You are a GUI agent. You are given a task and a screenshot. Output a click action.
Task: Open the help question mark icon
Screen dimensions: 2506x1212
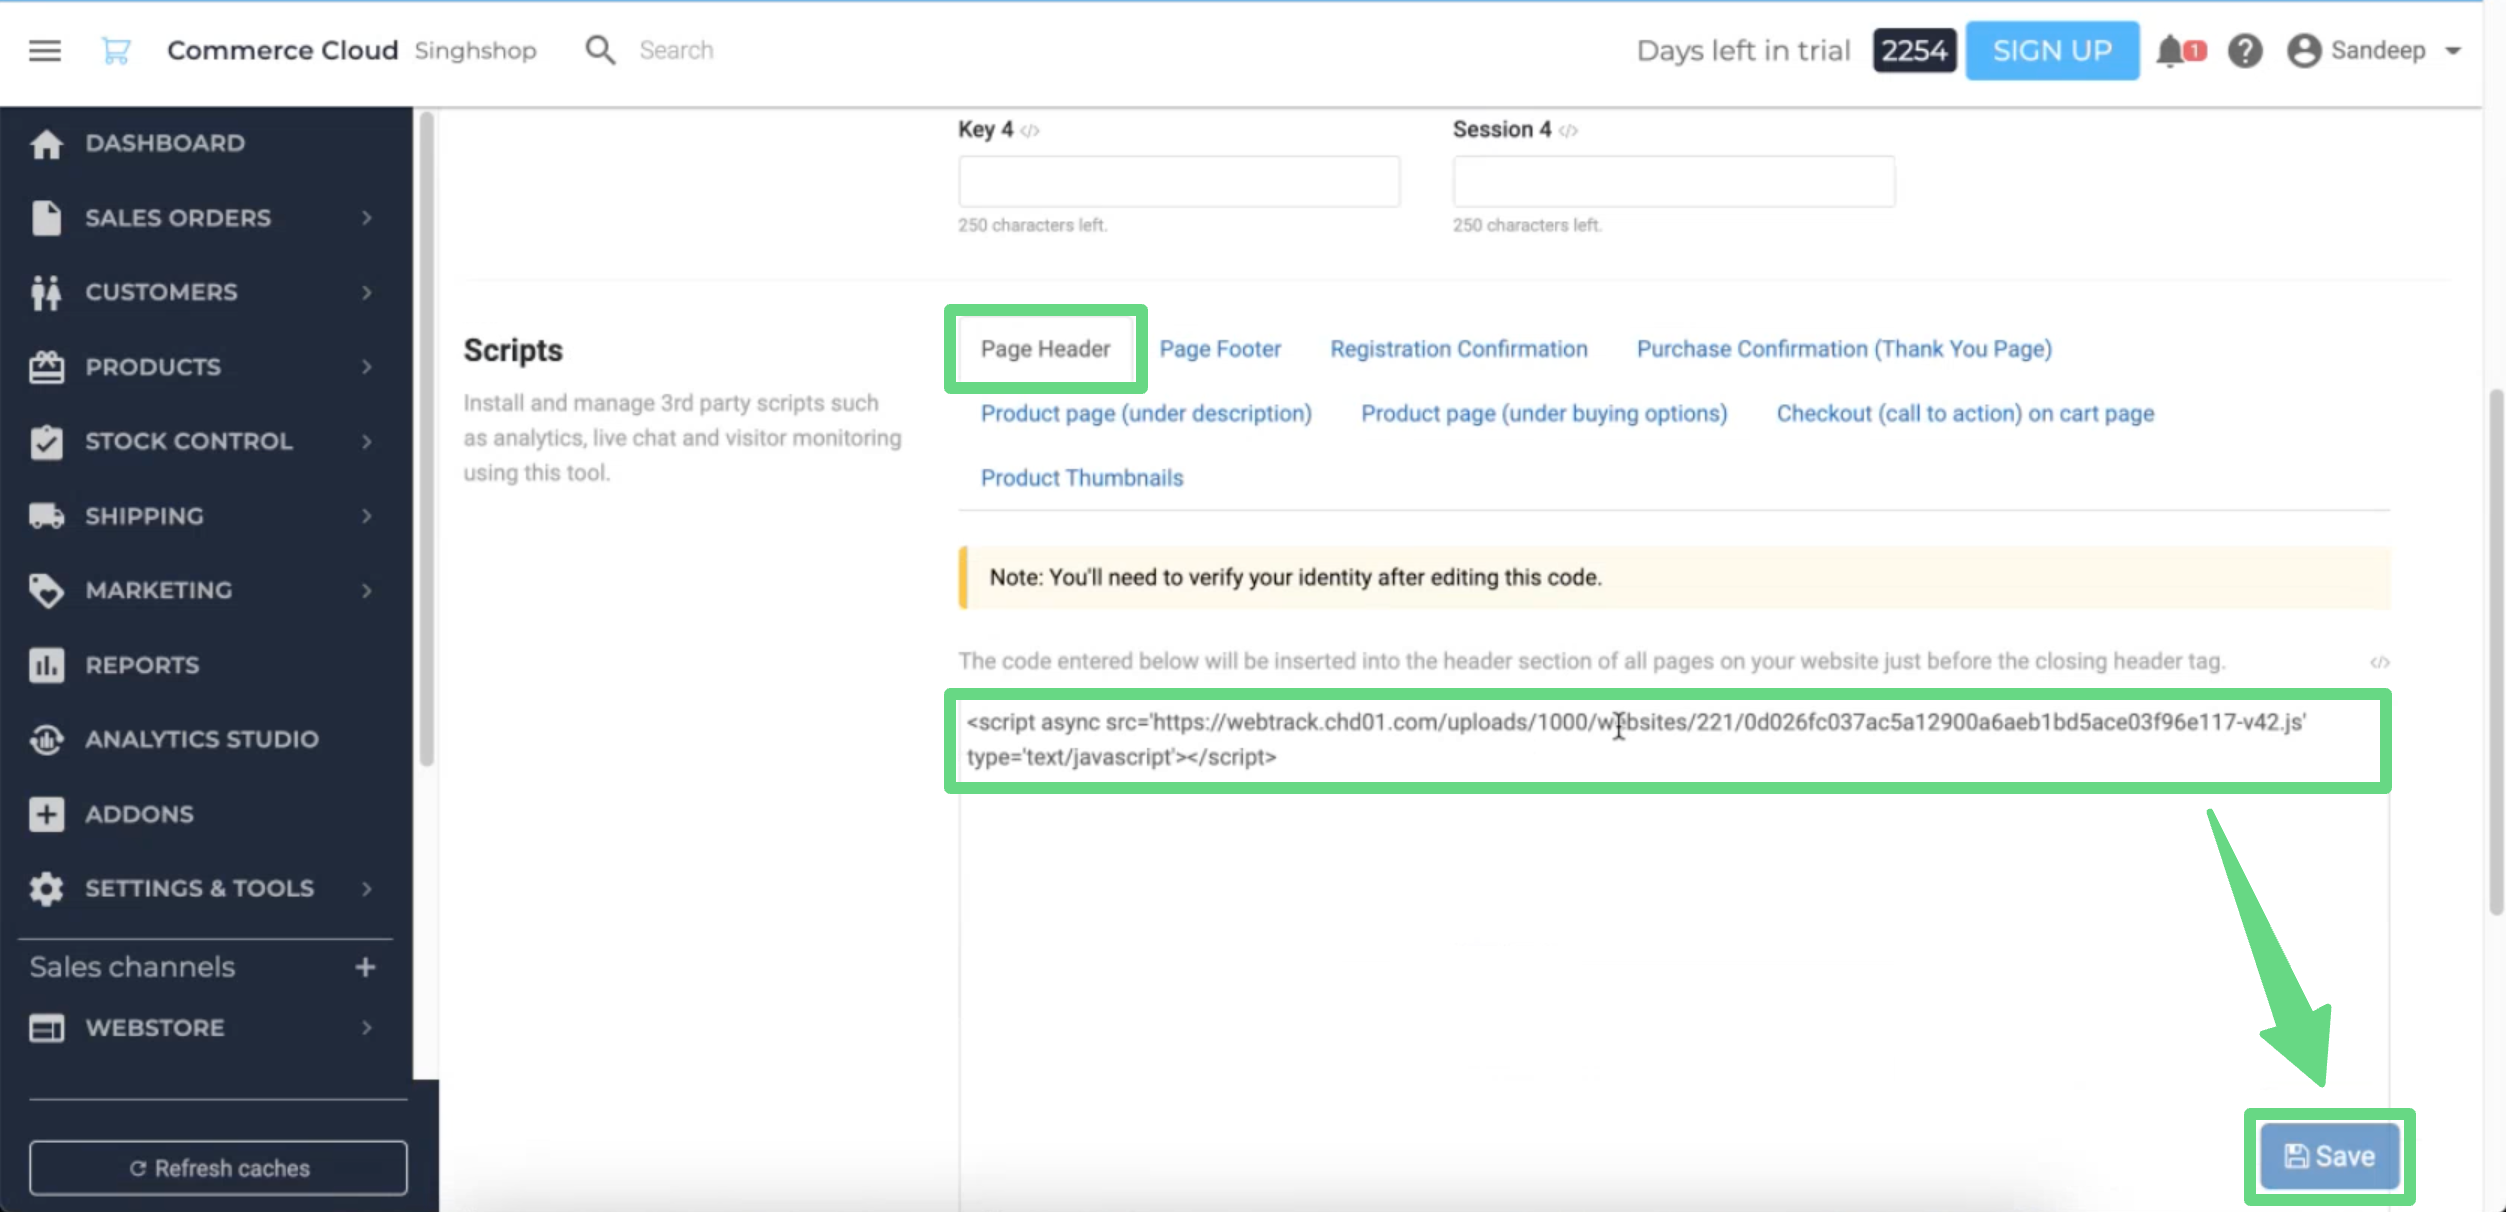2245,50
